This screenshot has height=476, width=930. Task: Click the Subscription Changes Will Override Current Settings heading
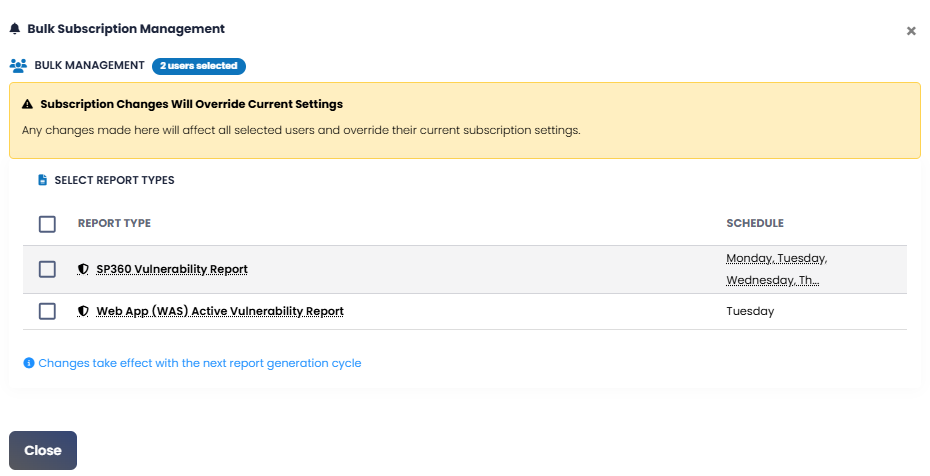tap(192, 104)
